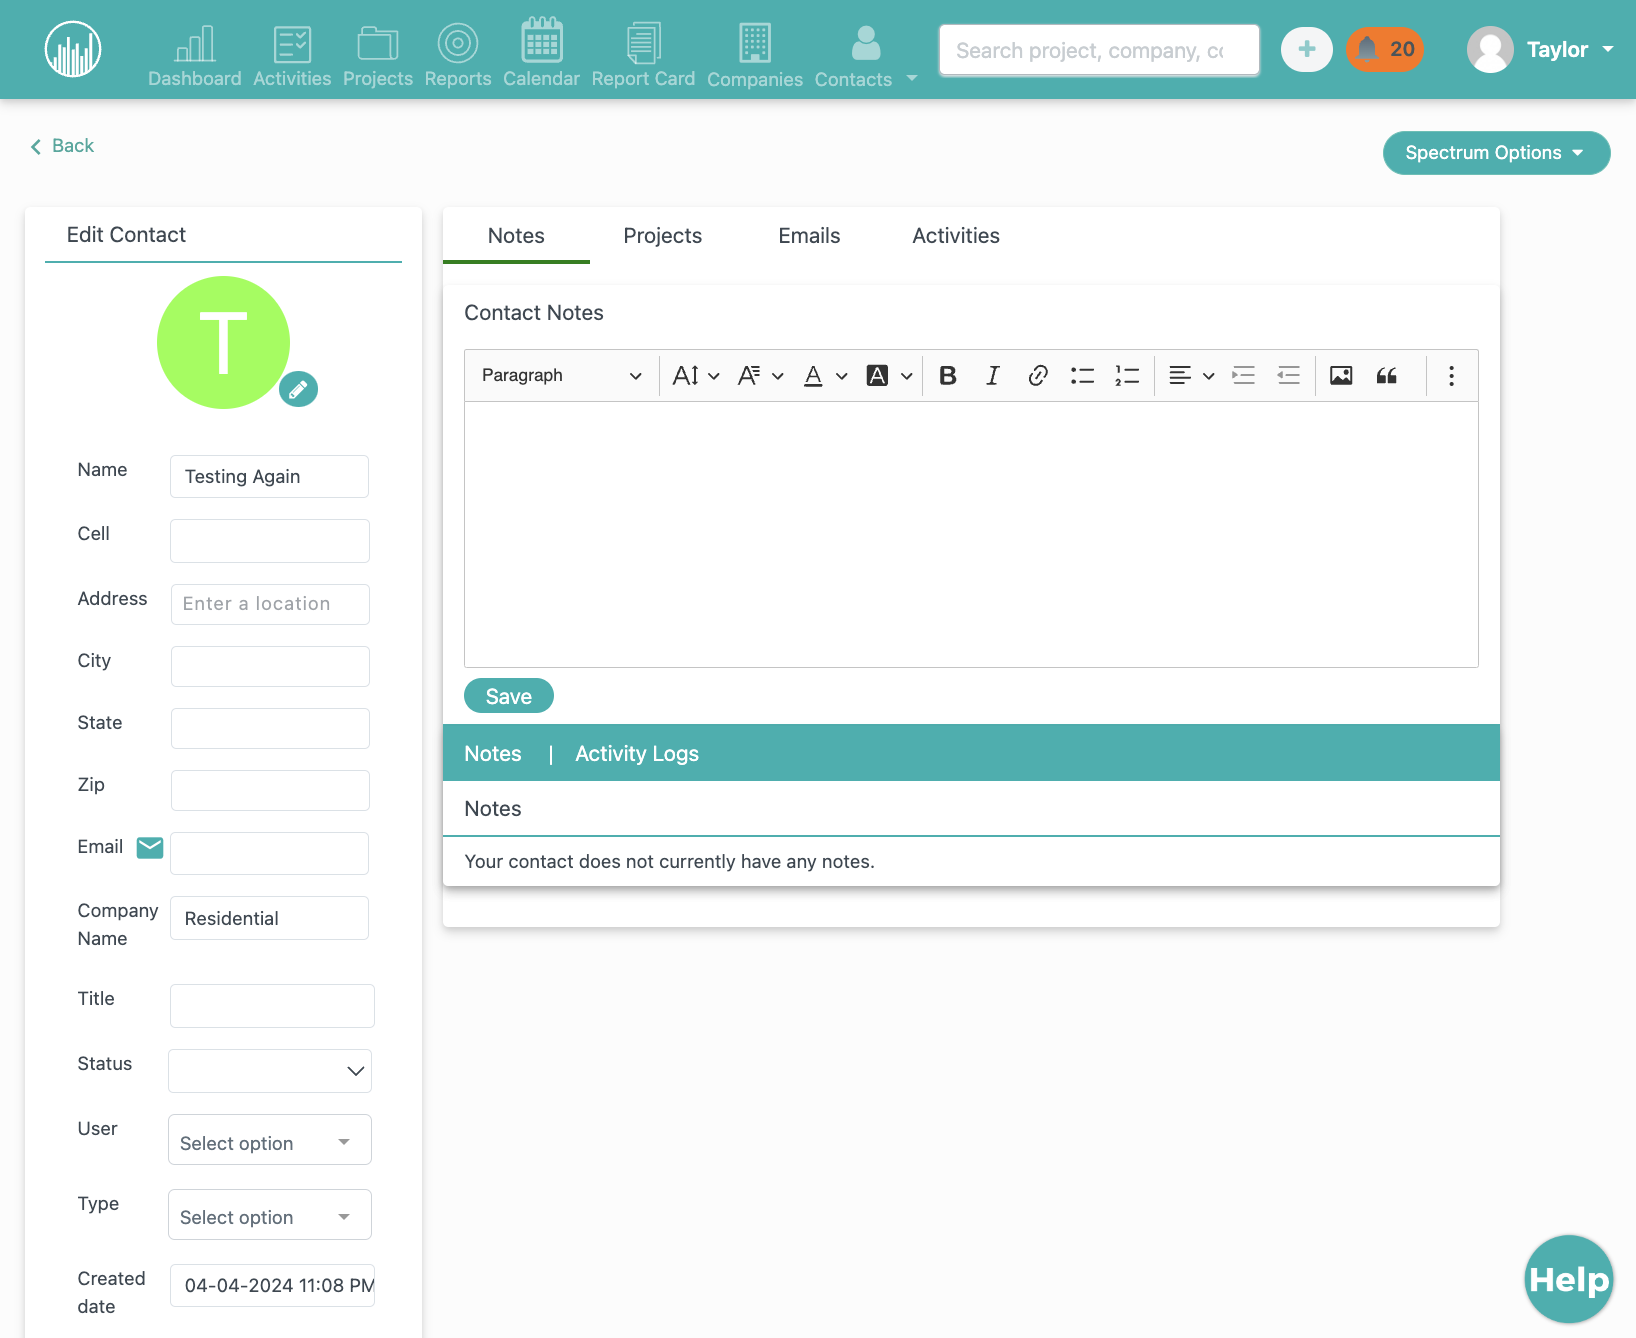
Task: Save the contact note
Action: click(x=509, y=696)
